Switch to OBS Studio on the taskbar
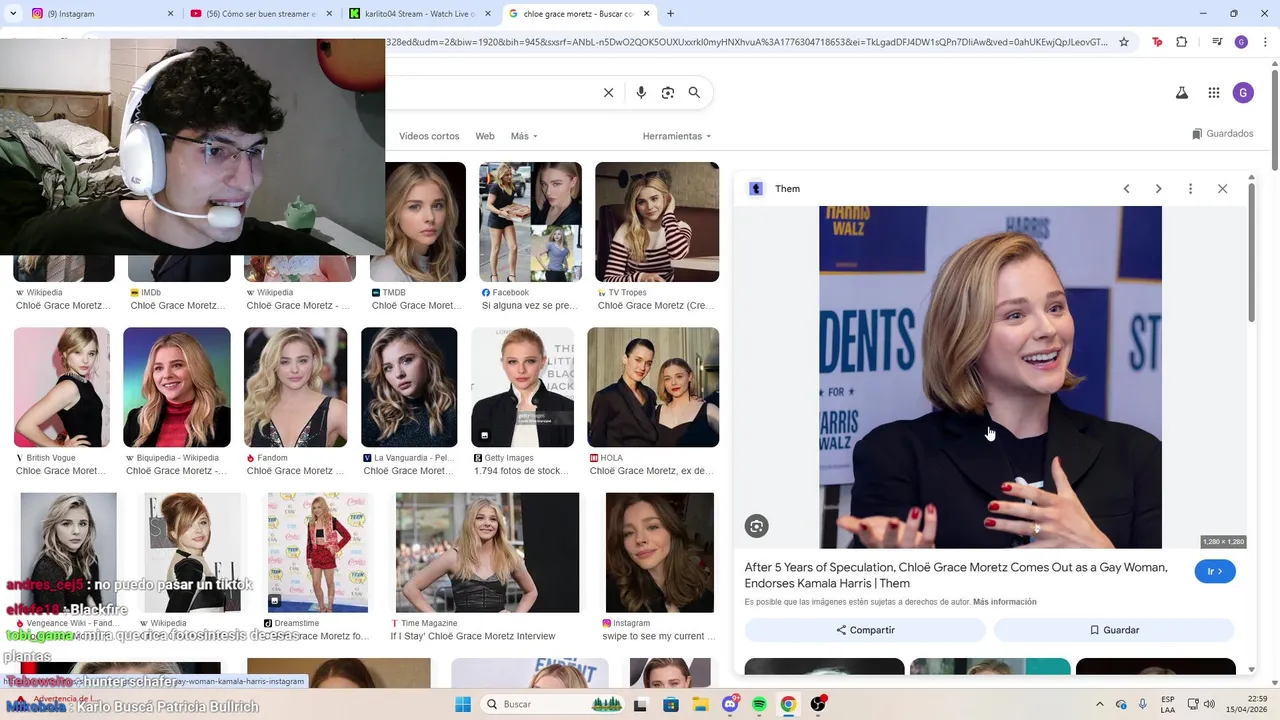 pos(818,704)
